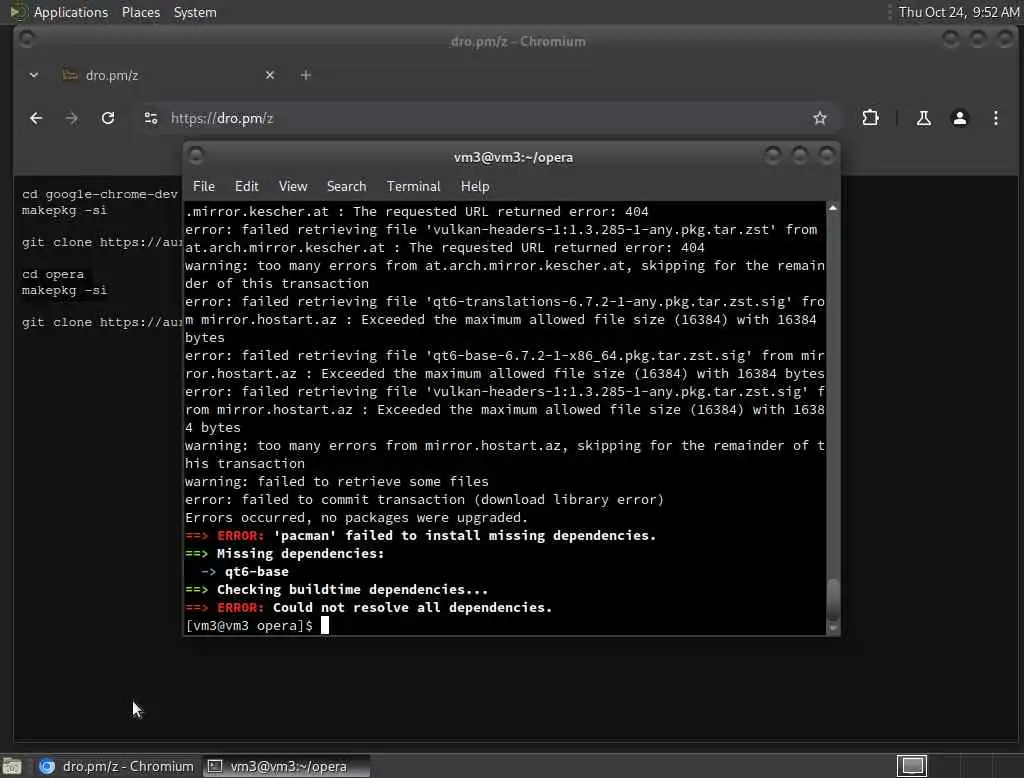Click 'cd opera' text on page

(x=53, y=274)
